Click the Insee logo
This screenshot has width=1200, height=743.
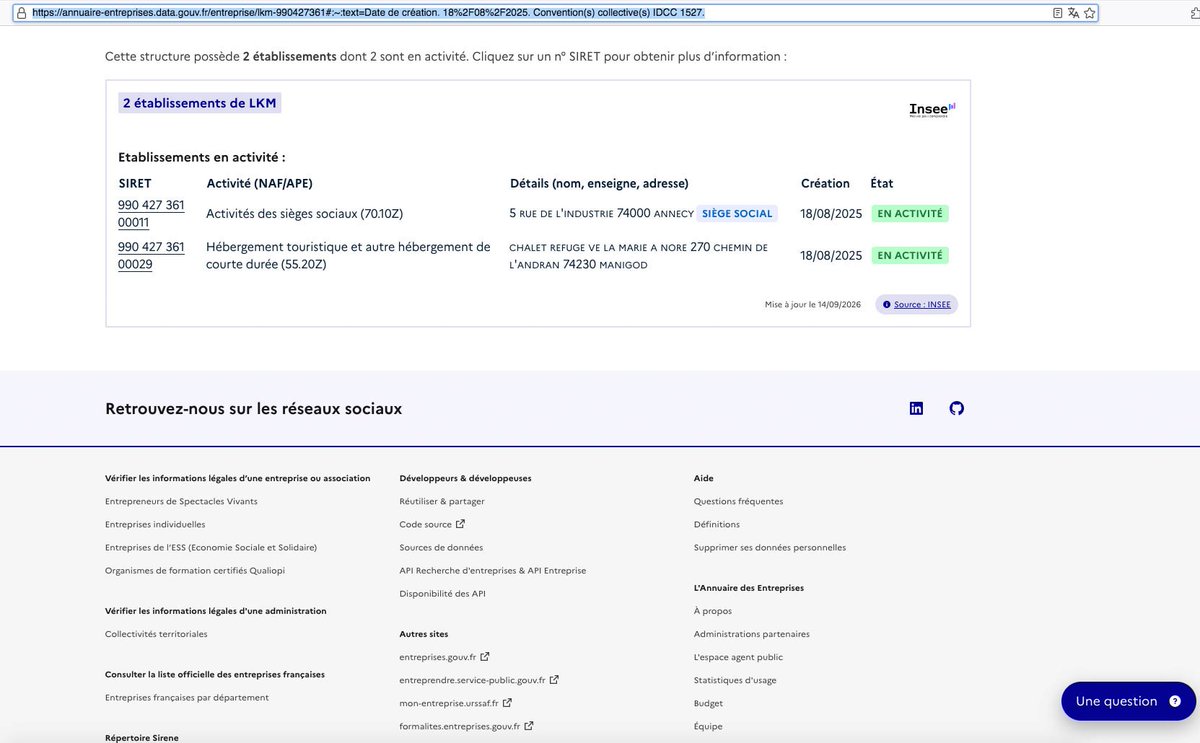[x=932, y=110]
